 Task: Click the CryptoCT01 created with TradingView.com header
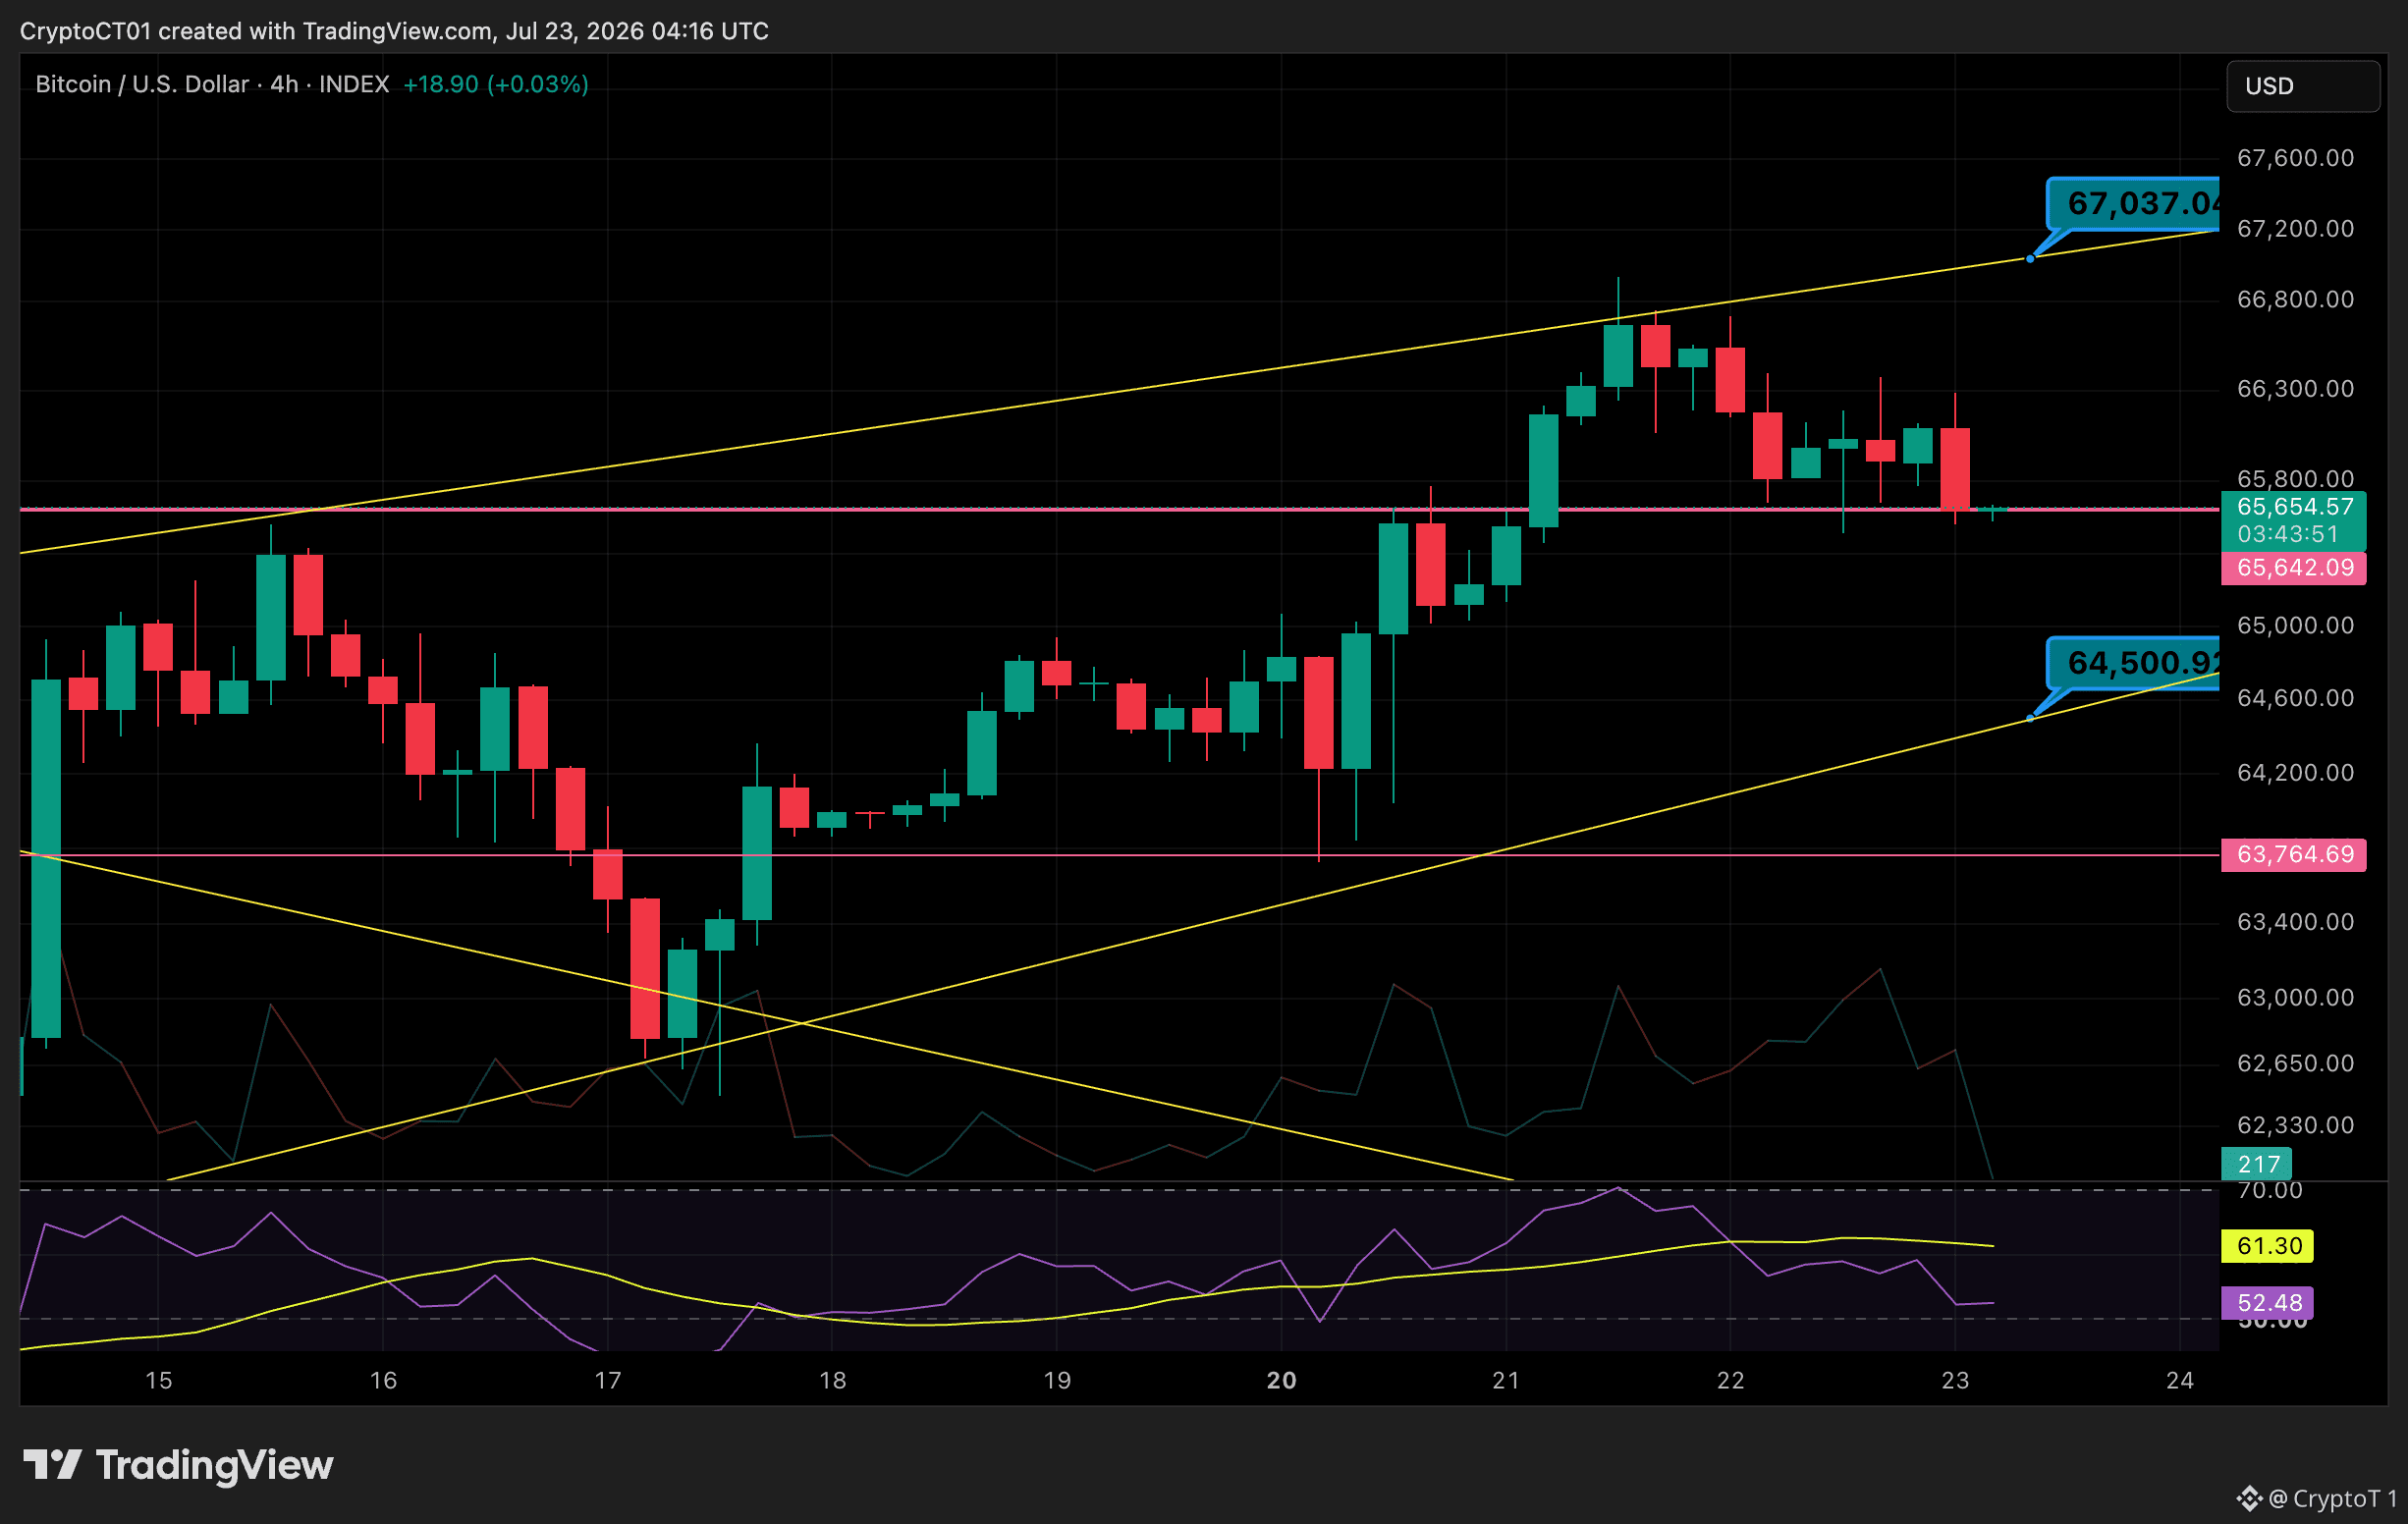pyautogui.click(x=394, y=31)
